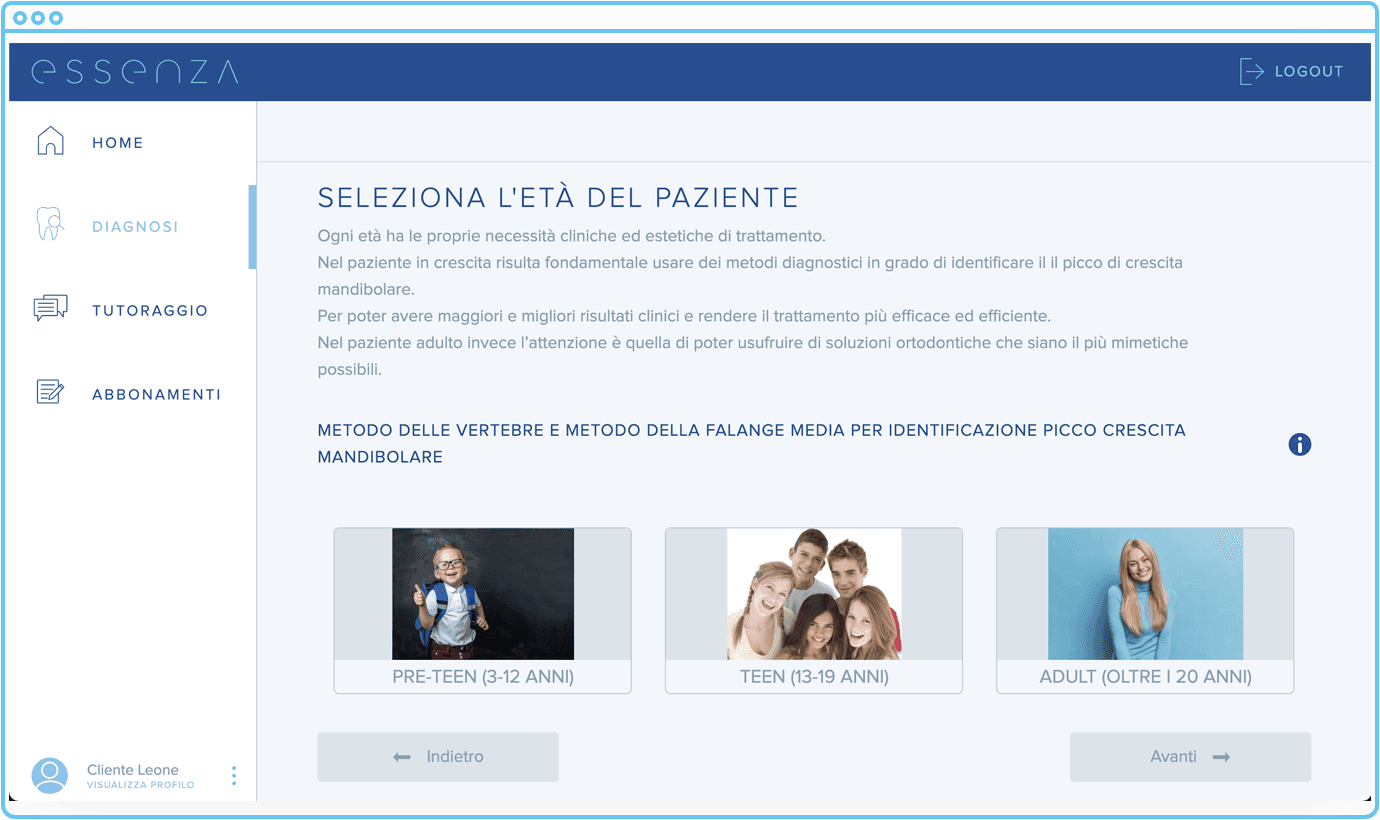Screen dimensions: 1380x820
Task: Click the third window control dot
Action: (x=56, y=18)
